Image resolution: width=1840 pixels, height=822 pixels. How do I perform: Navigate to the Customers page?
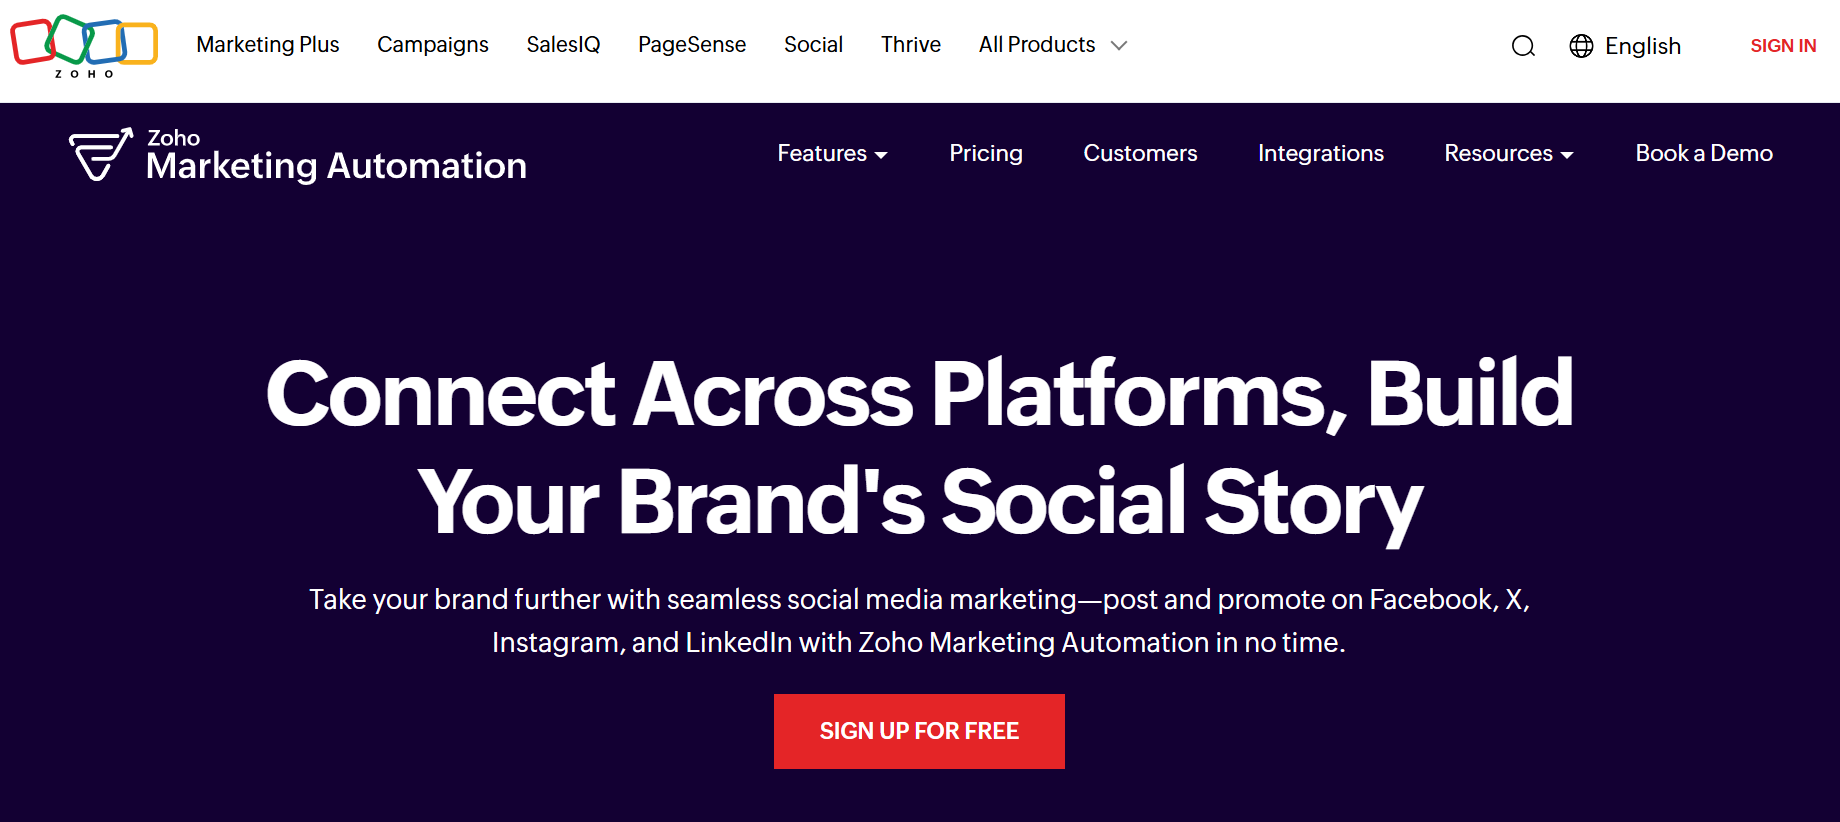coord(1140,153)
